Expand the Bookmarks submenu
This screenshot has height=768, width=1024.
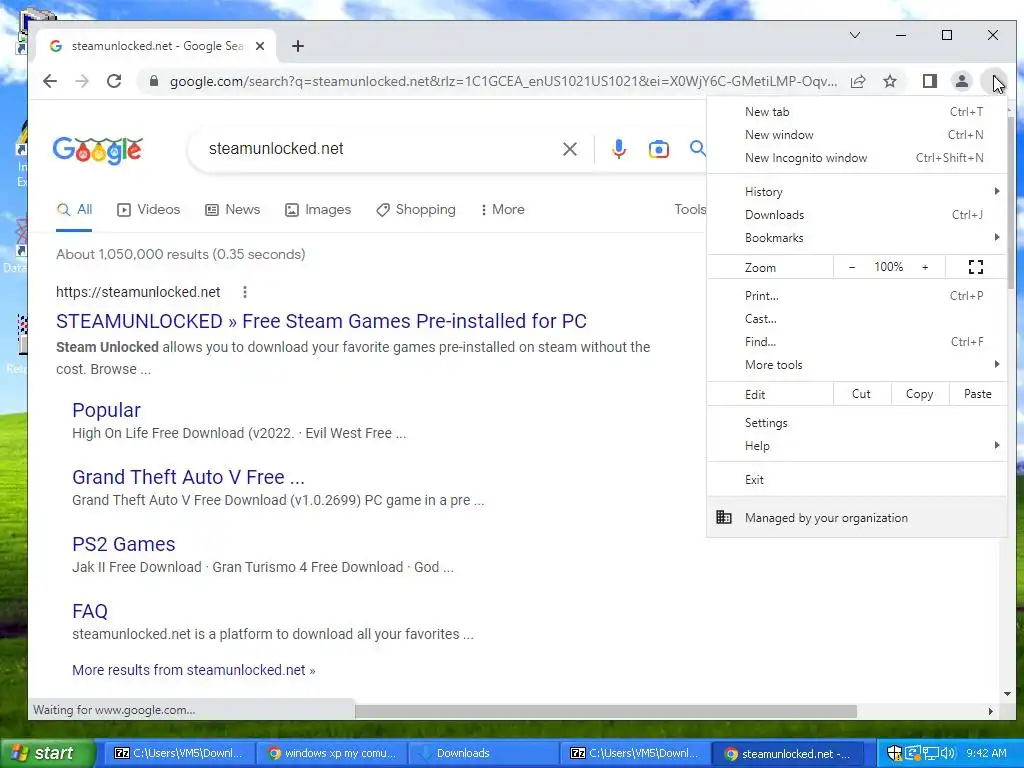[x=857, y=237]
